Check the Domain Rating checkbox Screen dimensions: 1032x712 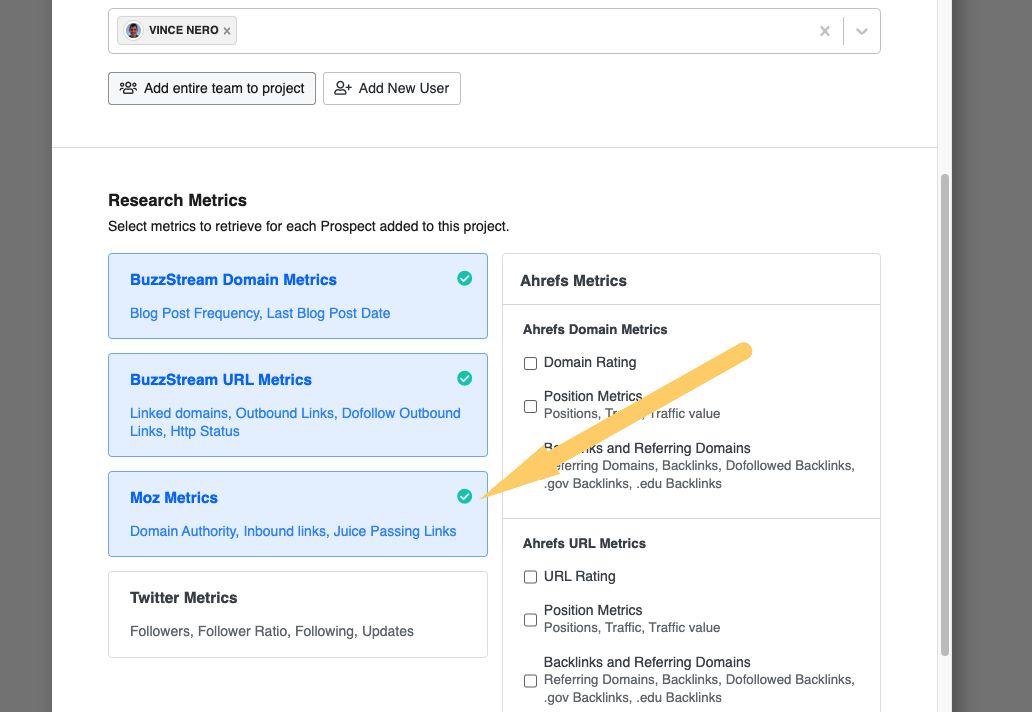coord(530,363)
